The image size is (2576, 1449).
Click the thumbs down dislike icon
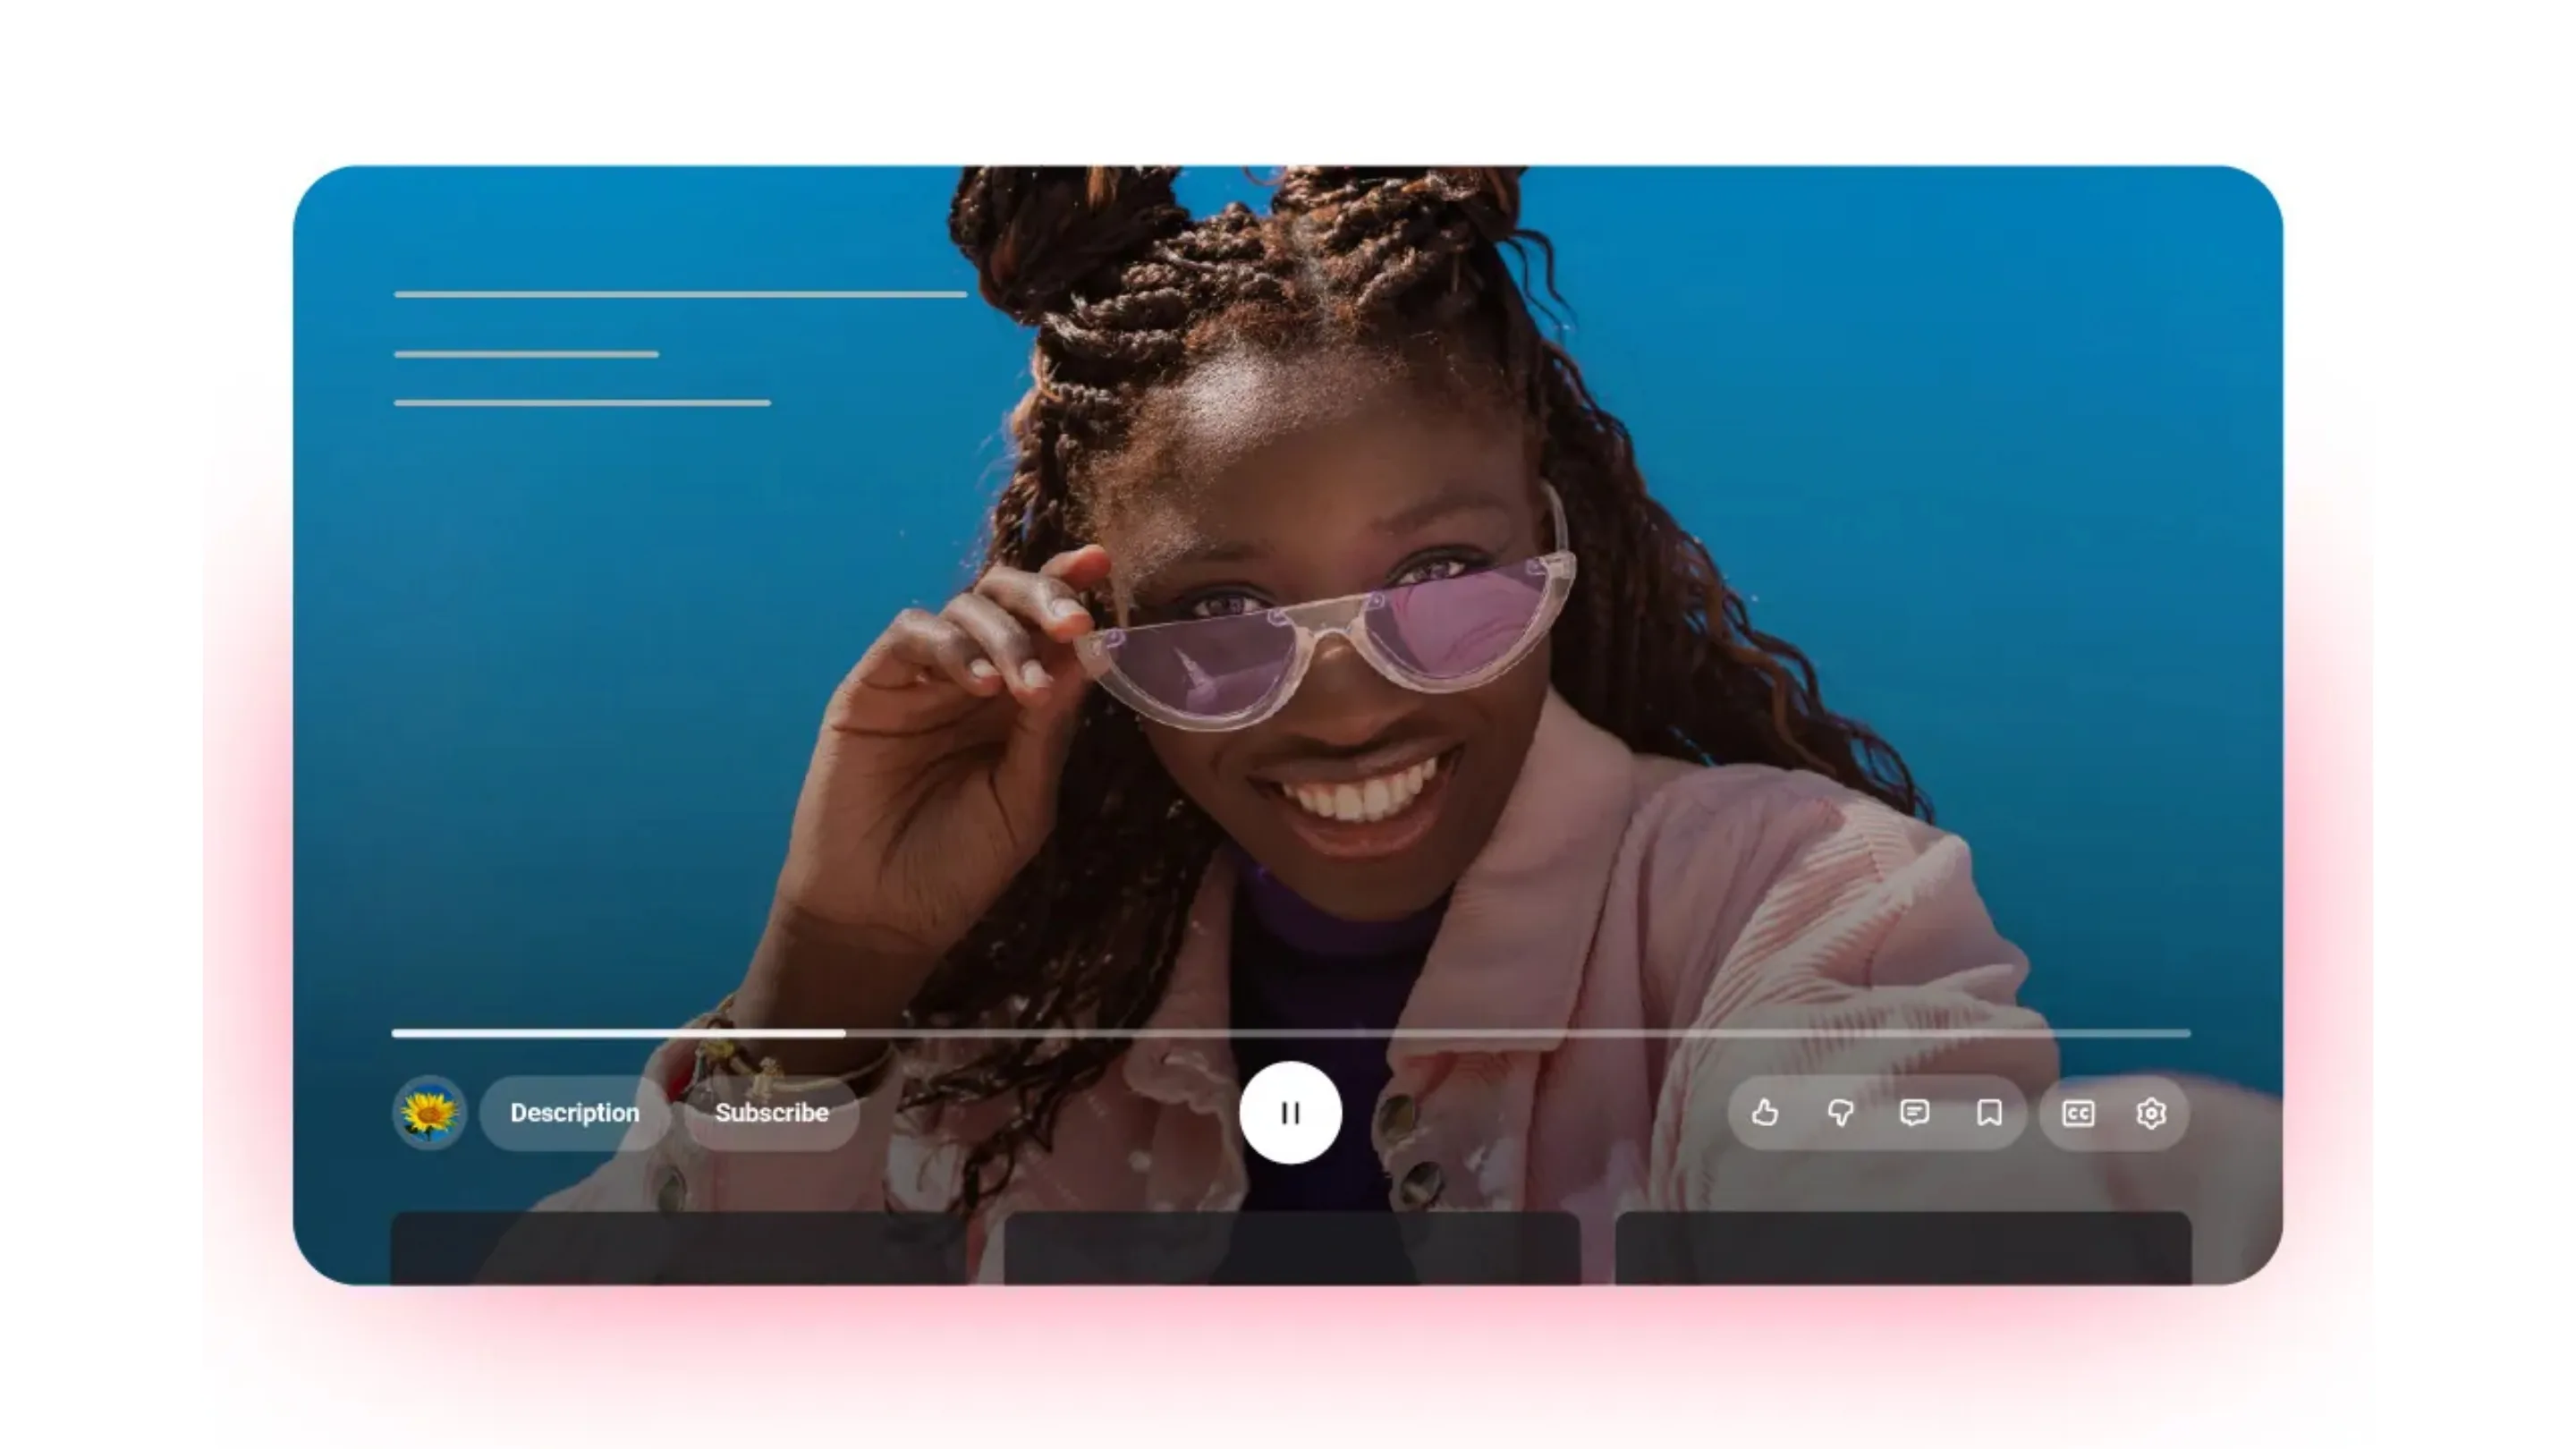[x=1840, y=1112]
